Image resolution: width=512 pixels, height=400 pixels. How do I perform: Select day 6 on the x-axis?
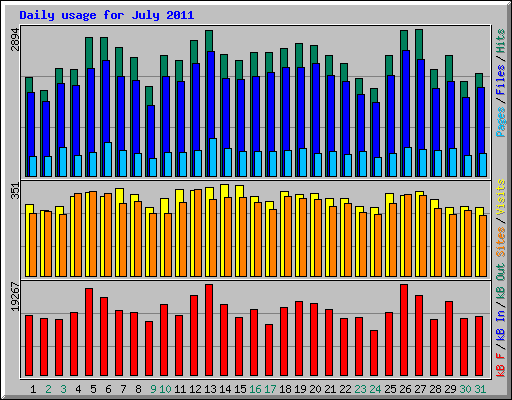pos(108,389)
